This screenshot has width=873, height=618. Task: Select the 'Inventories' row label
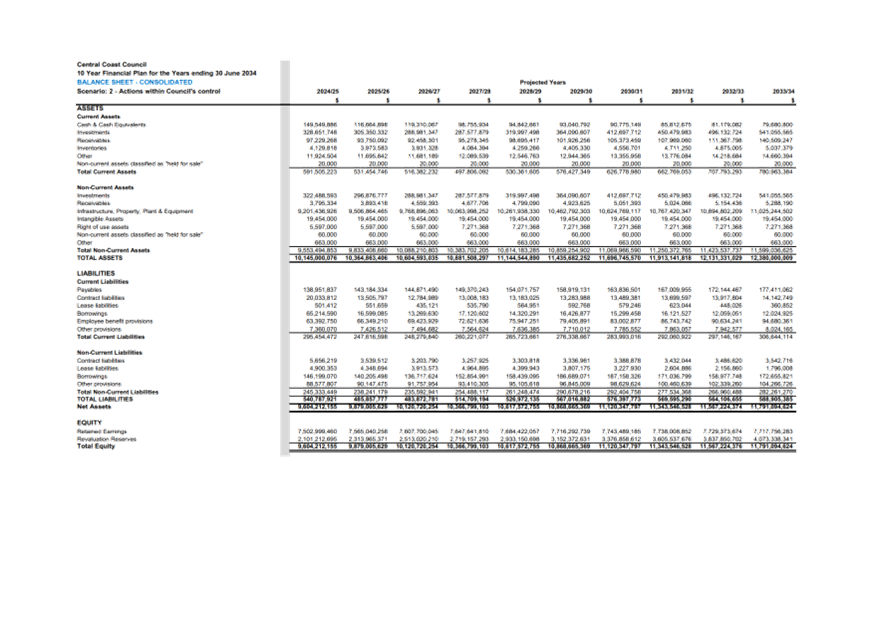(92, 148)
